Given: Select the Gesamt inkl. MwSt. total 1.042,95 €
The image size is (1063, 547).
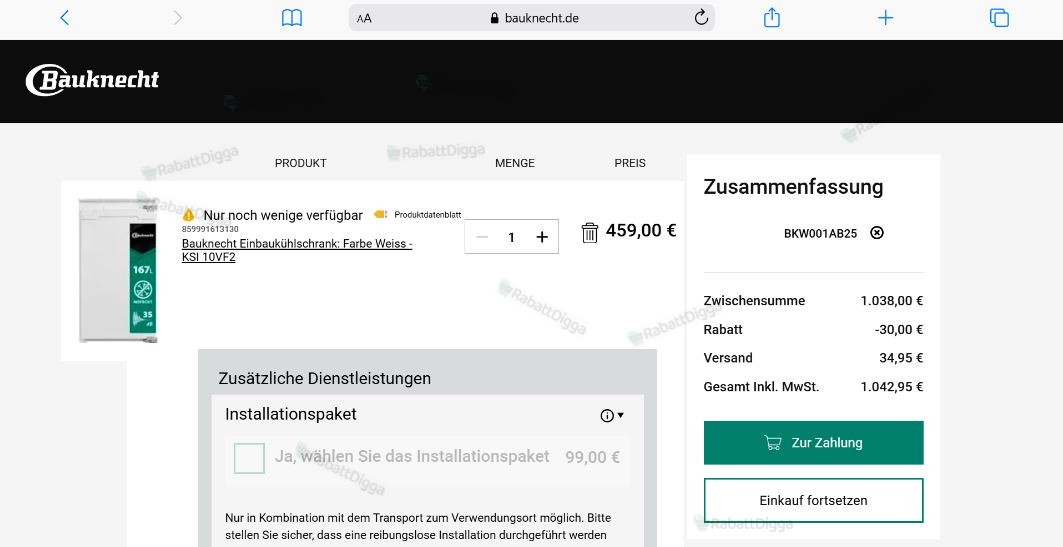Looking at the screenshot, I should pyautogui.click(x=891, y=387).
